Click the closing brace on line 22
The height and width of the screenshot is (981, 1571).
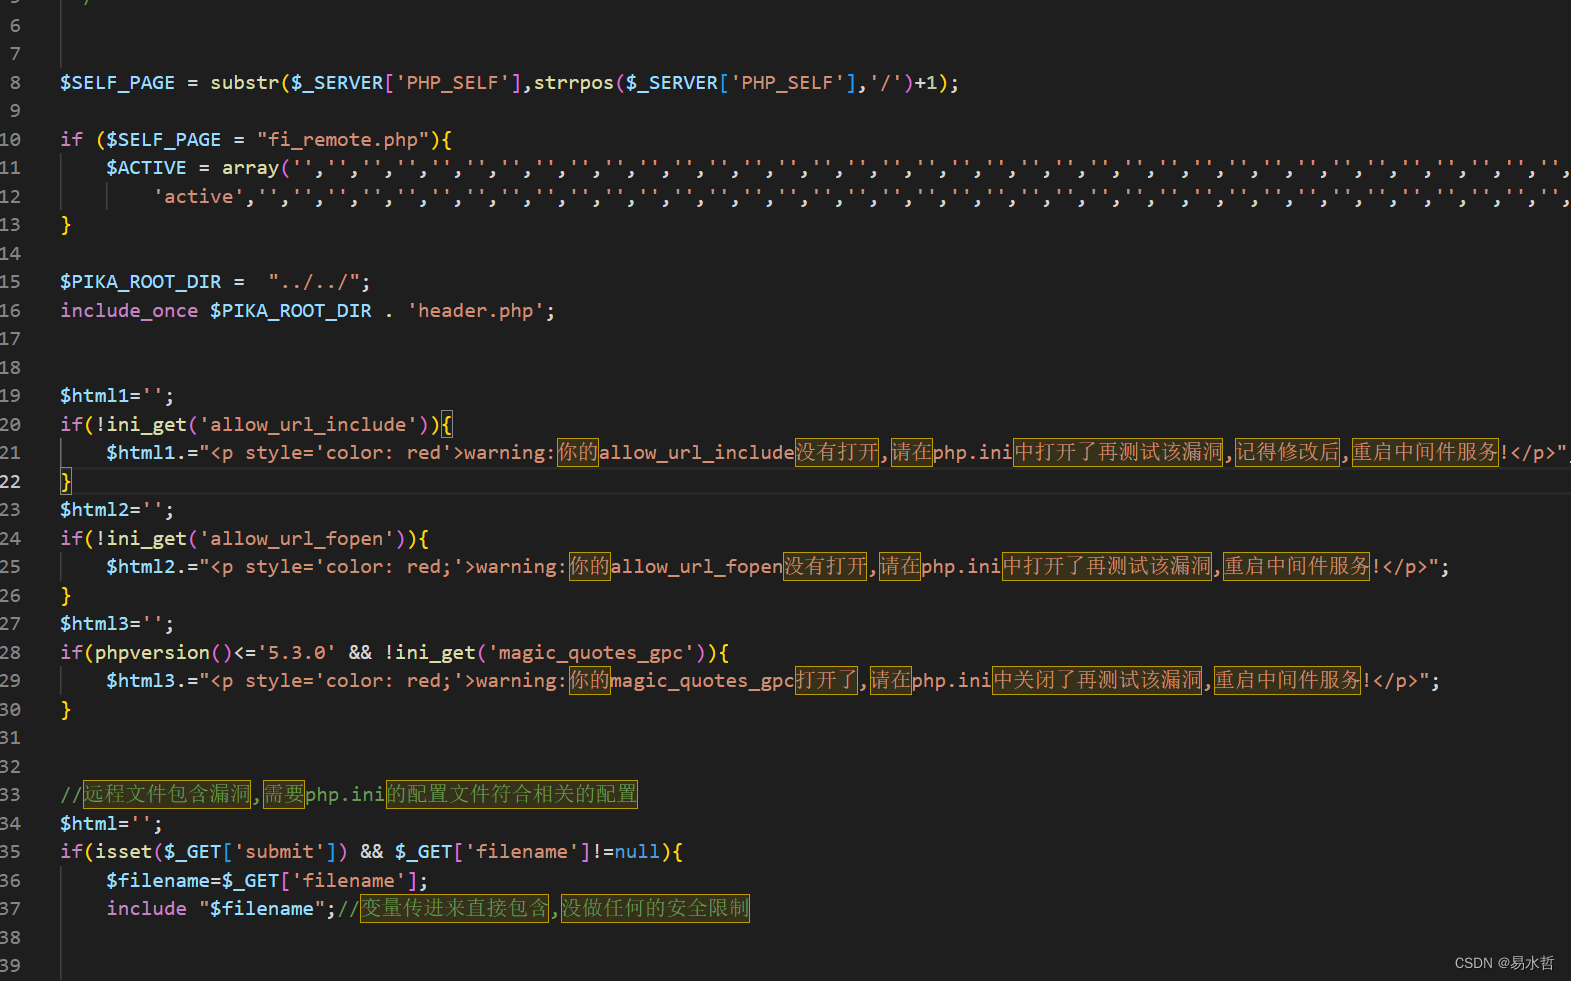(66, 482)
